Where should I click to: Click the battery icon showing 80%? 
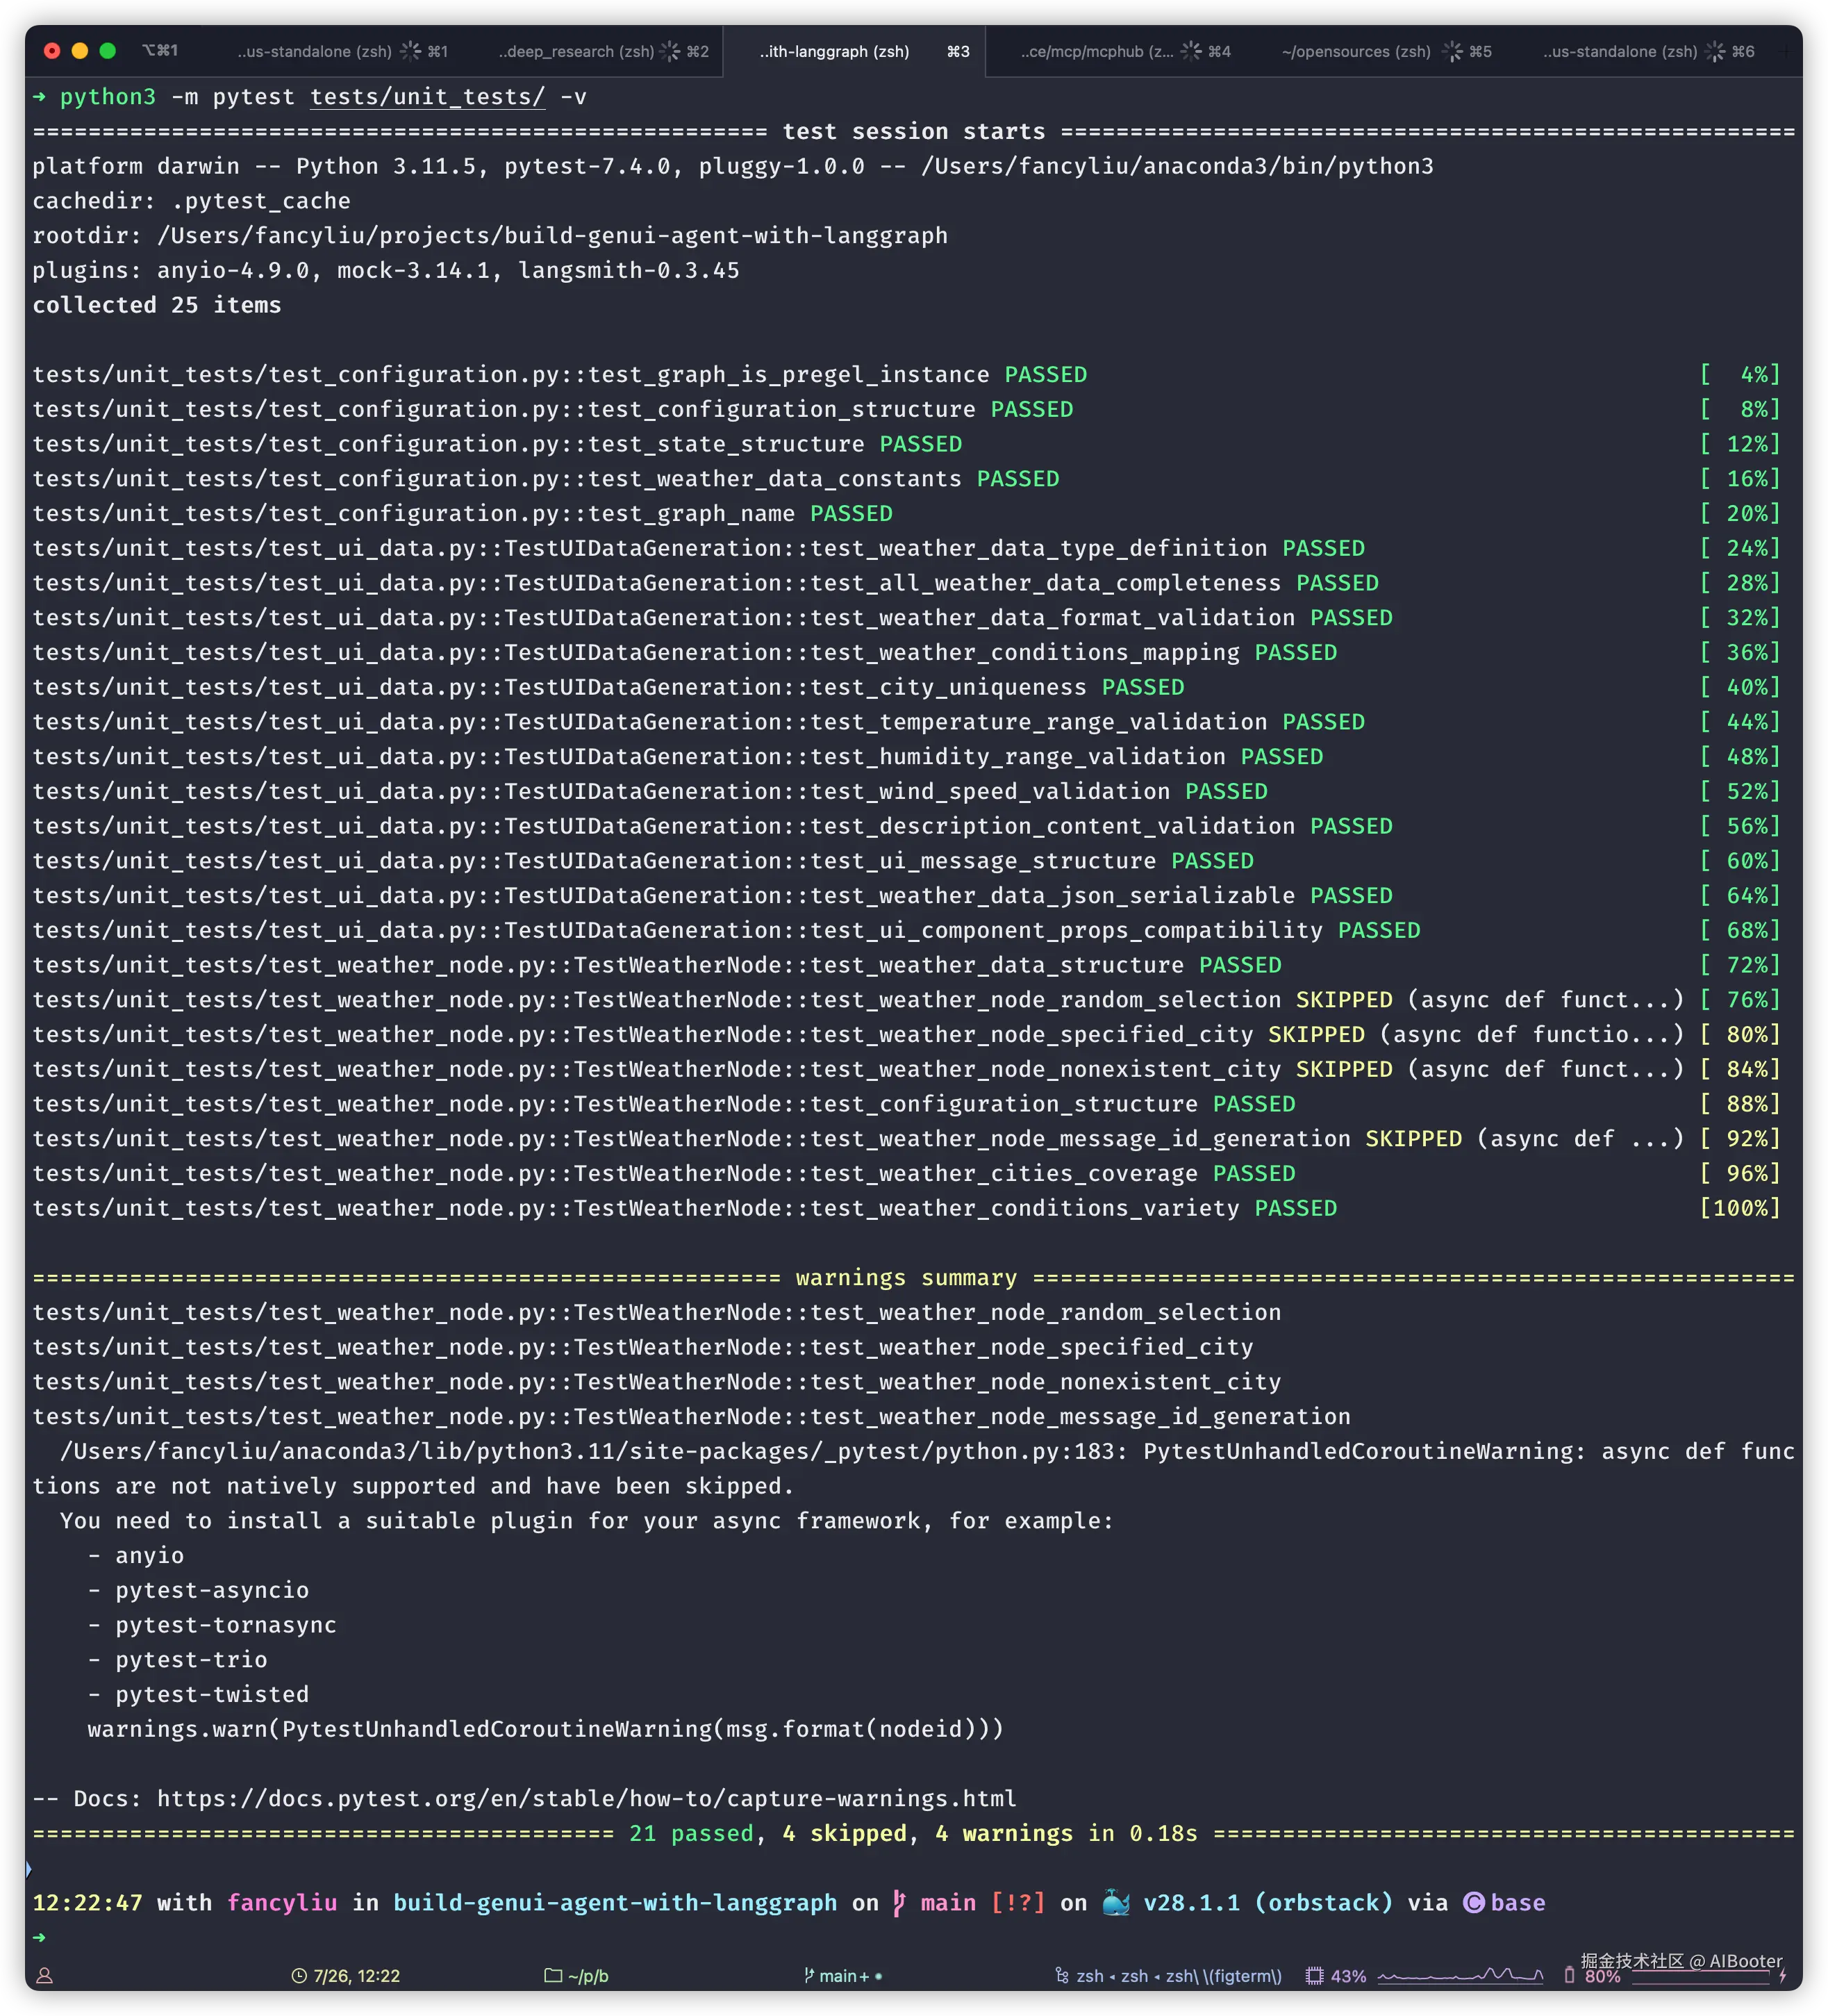1569,1976
